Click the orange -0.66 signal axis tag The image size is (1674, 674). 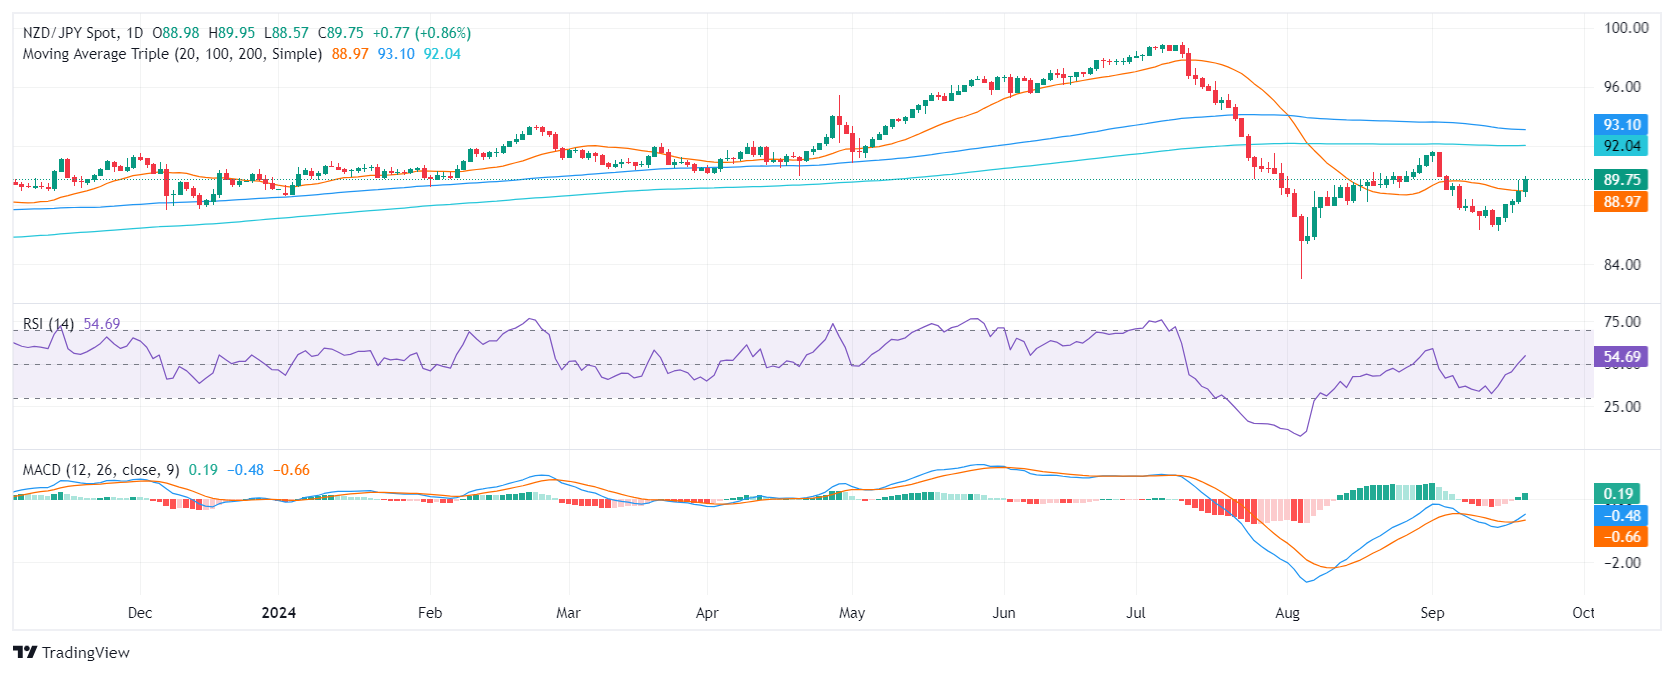(x=1620, y=537)
